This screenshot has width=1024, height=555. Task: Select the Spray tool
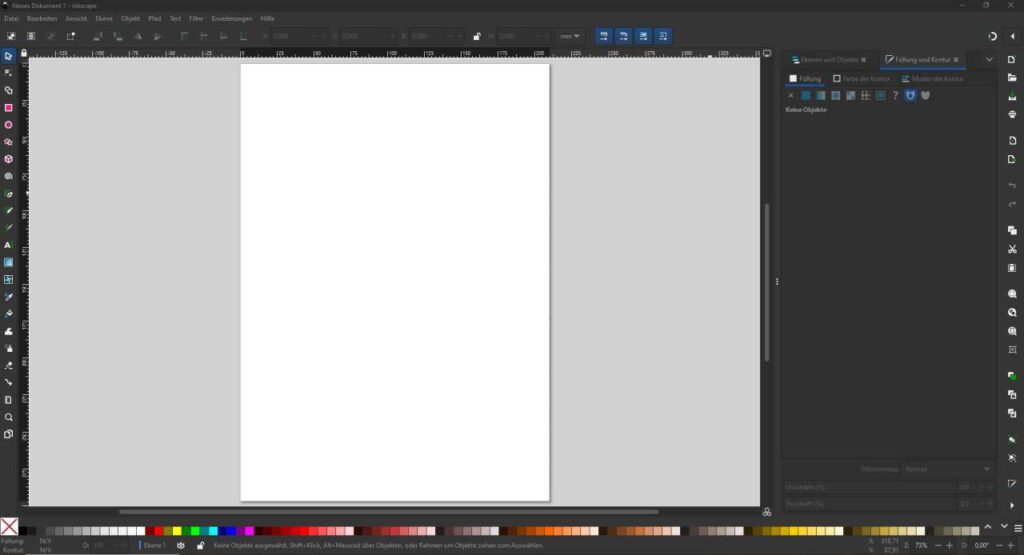click(8, 349)
